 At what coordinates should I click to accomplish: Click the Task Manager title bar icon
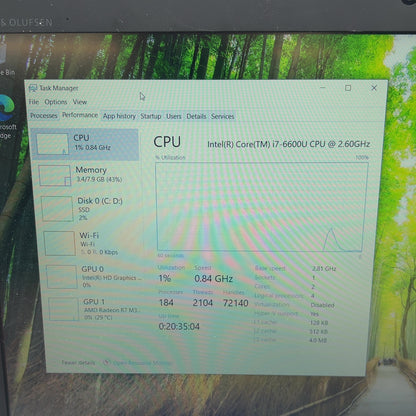[x=33, y=88]
